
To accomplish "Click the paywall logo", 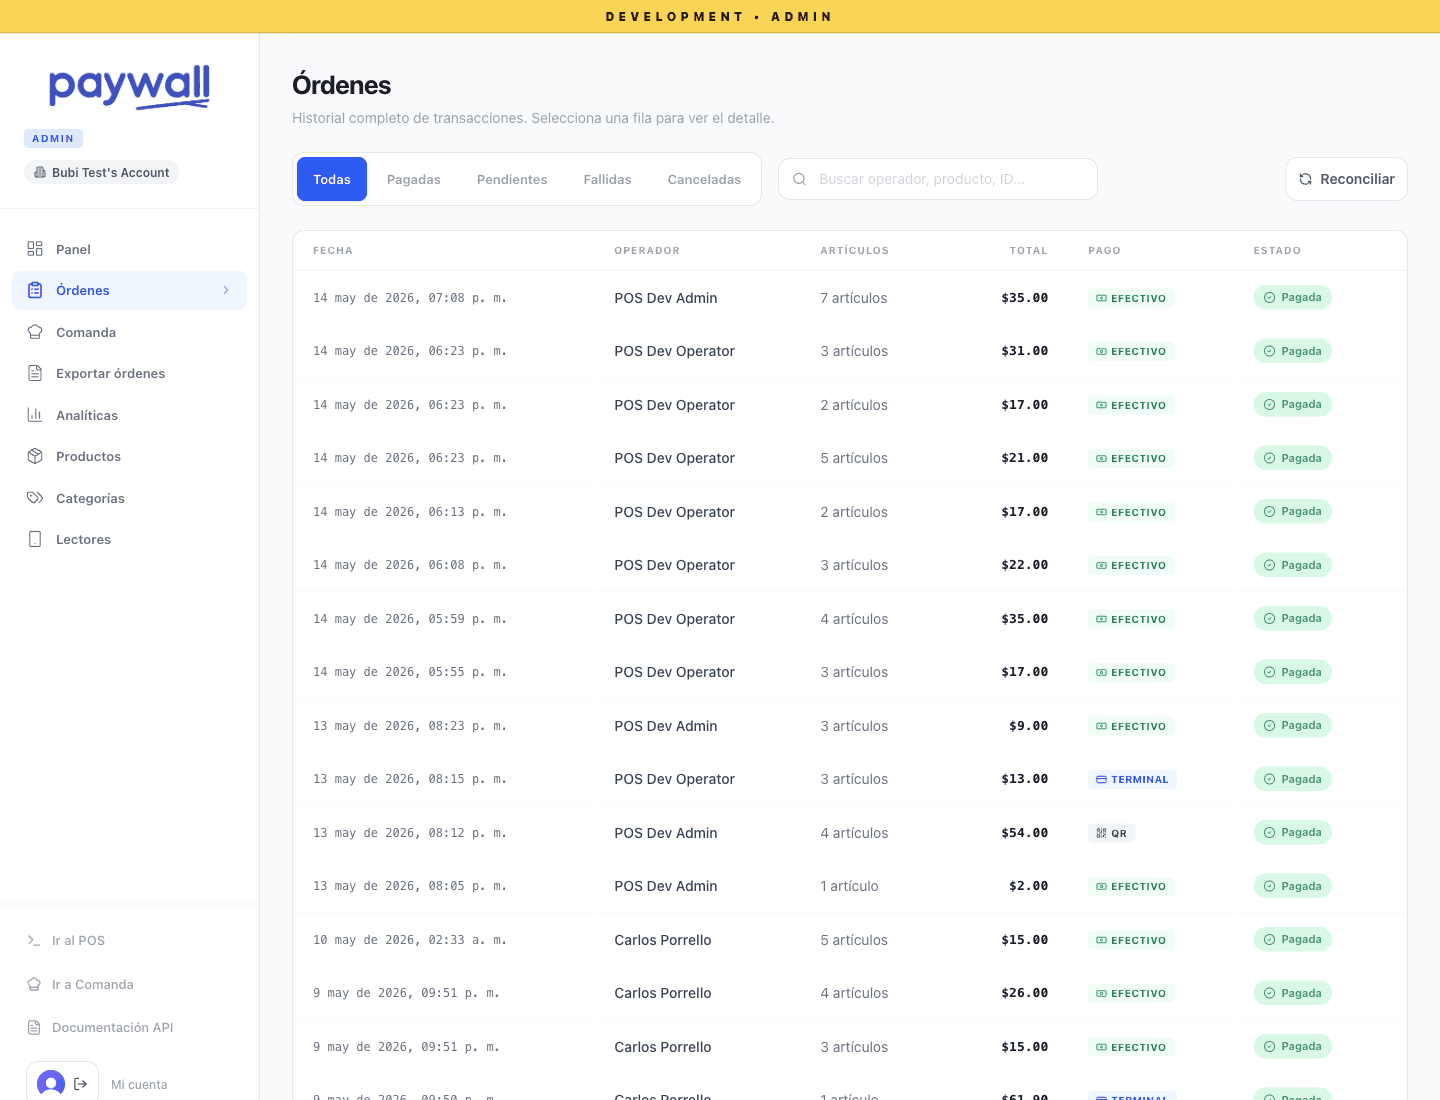I will pos(130,86).
